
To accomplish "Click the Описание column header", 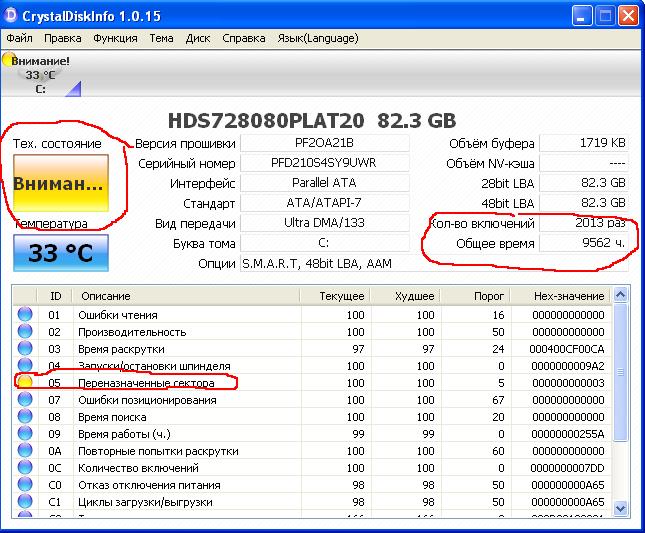I will [x=186, y=296].
